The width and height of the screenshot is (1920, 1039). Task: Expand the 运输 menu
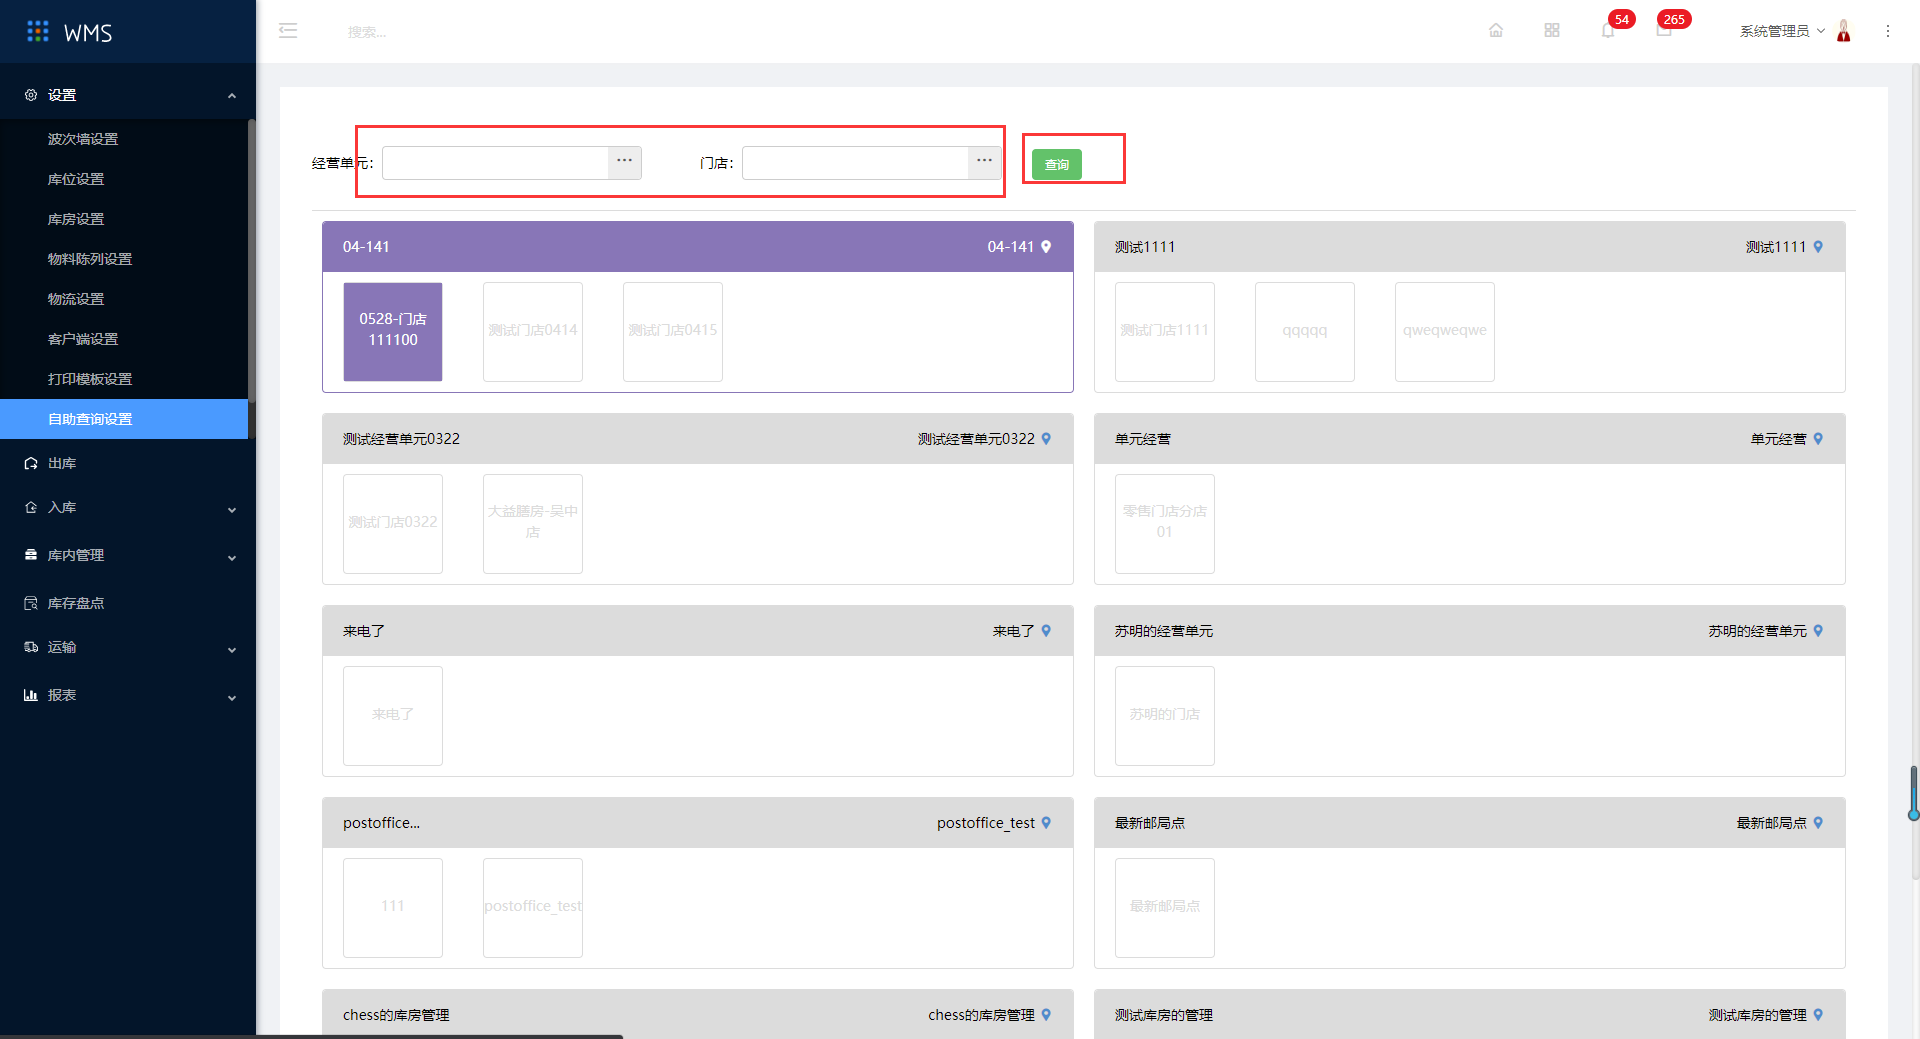coord(232,650)
